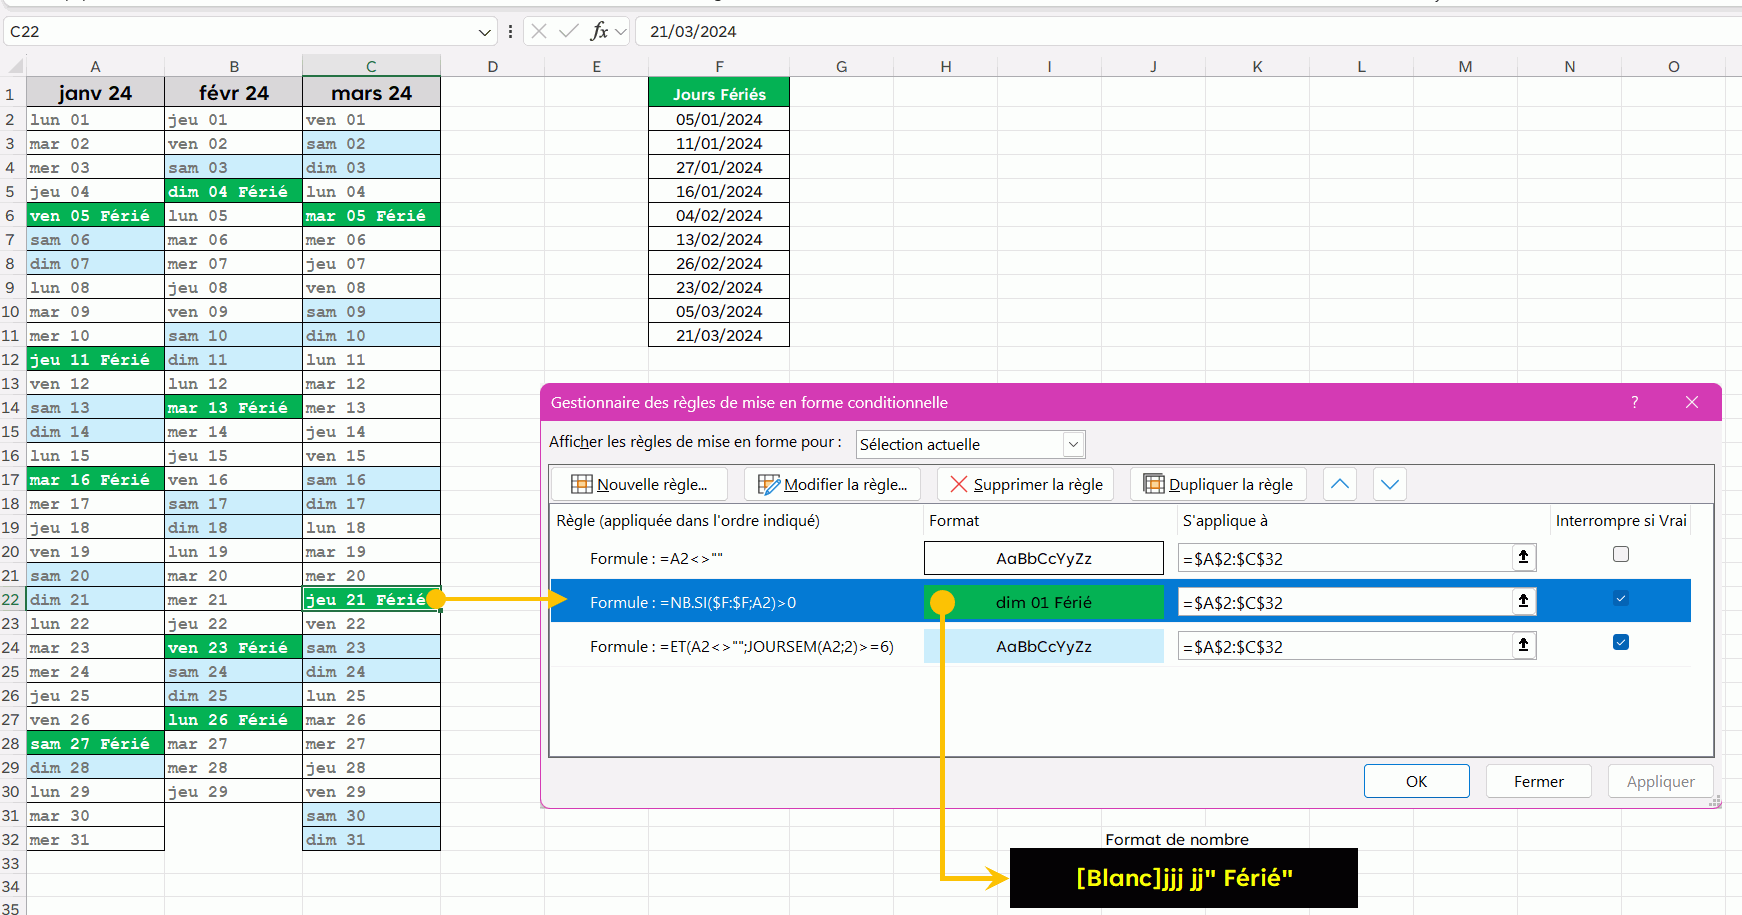Click the insert function fx icon
1742x915 pixels.
pos(599,31)
